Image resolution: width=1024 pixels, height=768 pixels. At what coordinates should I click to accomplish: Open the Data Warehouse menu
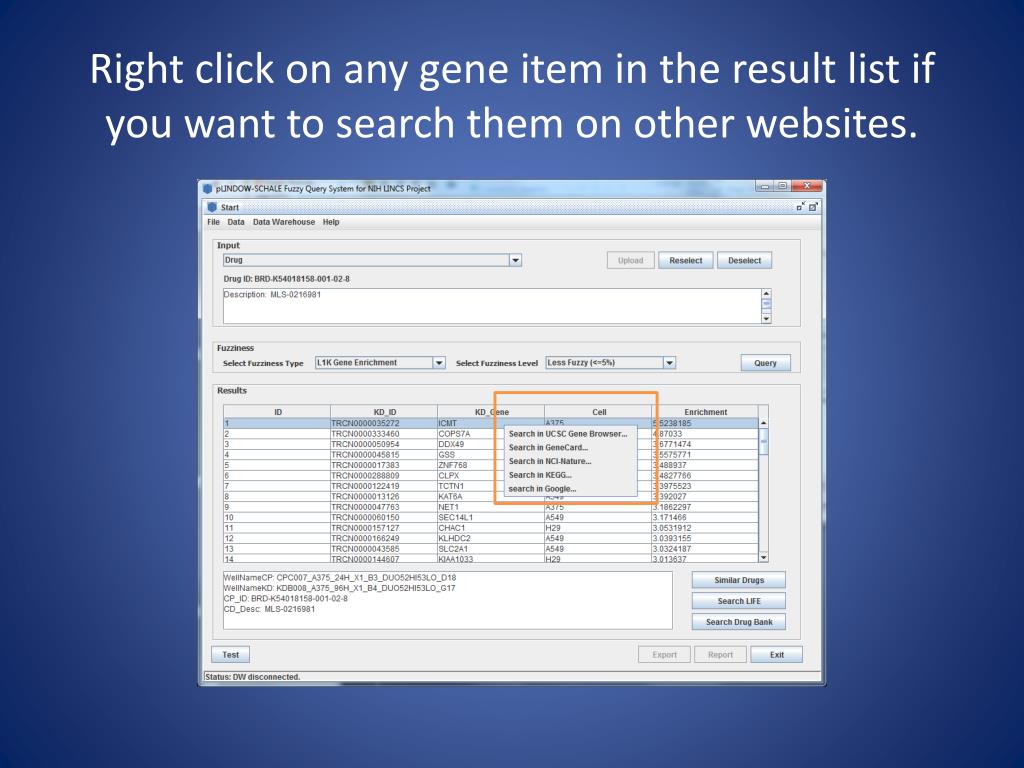point(283,222)
